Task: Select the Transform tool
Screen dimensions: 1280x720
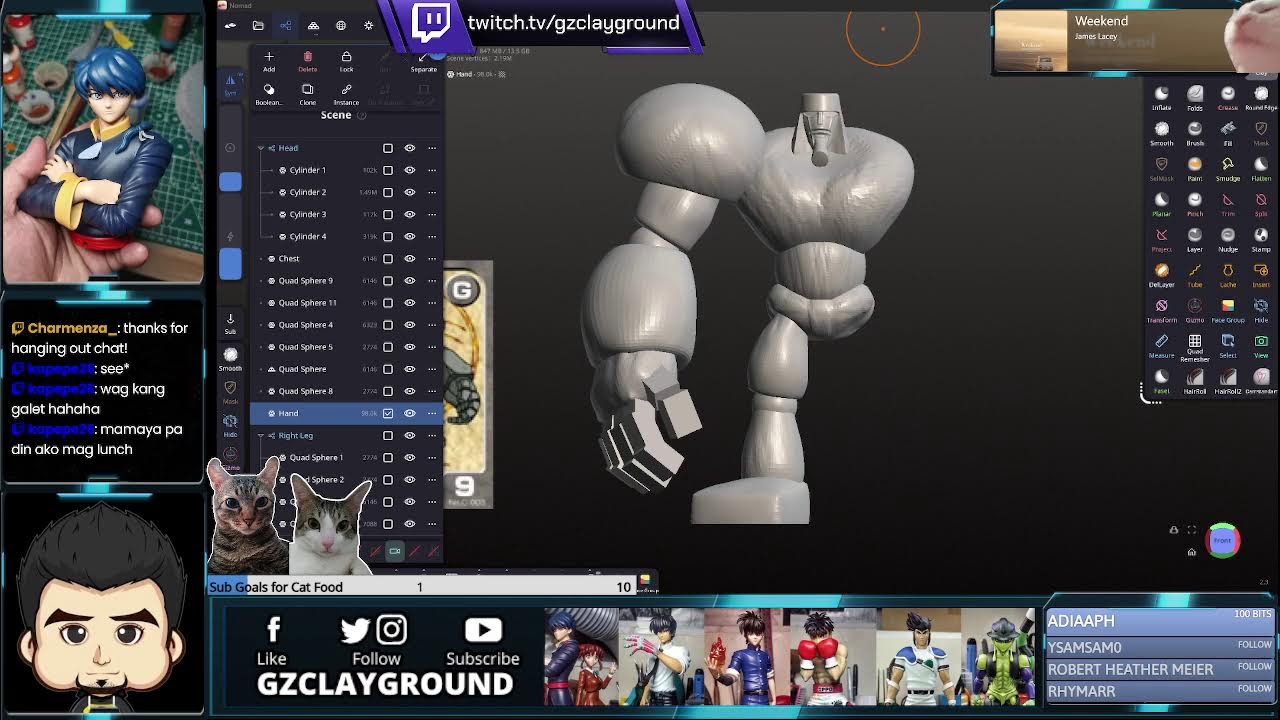Action: (x=1161, y=310)
